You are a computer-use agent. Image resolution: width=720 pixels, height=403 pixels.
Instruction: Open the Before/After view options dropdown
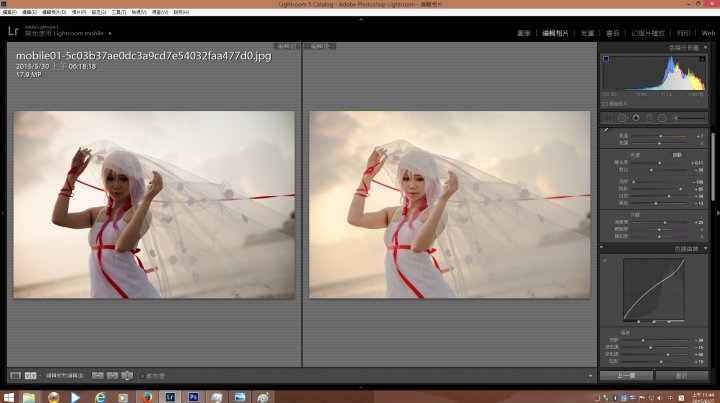pos(40,376)
